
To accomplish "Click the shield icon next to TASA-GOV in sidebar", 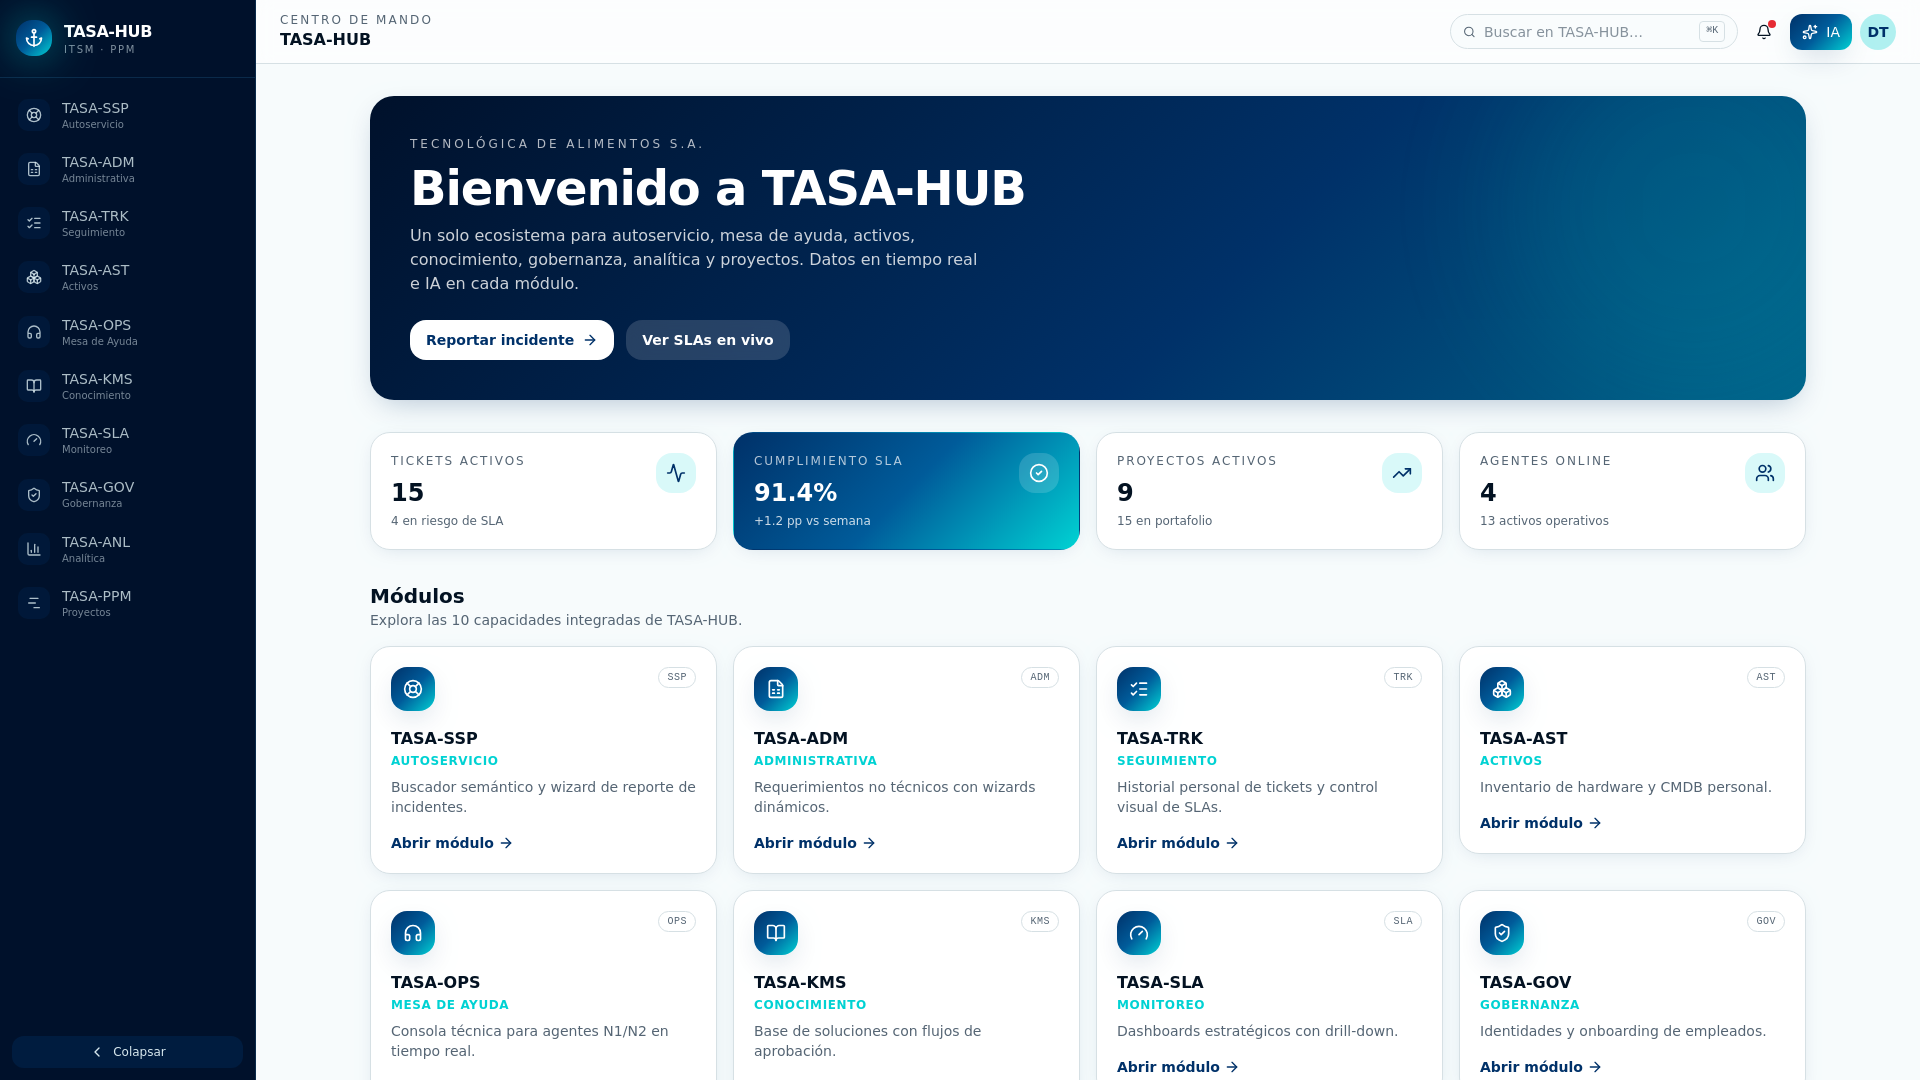I will [34, 494].
